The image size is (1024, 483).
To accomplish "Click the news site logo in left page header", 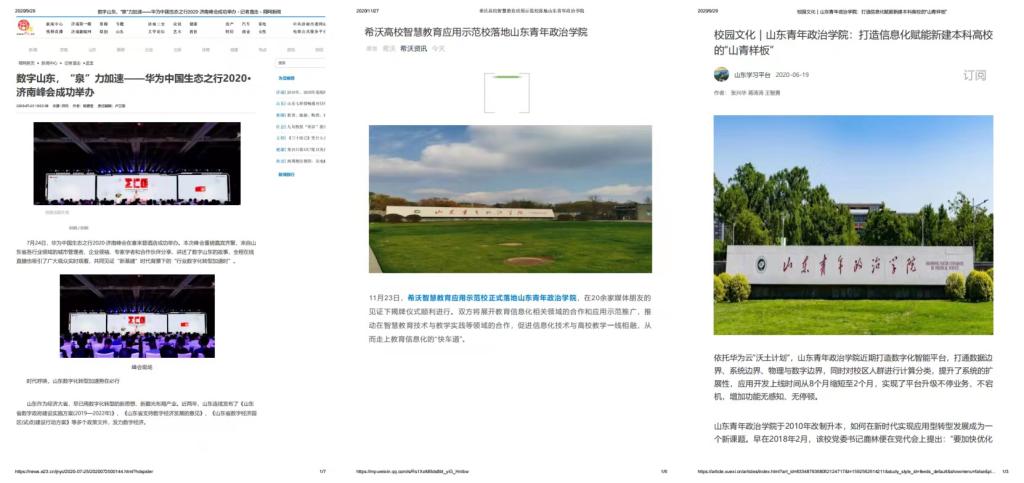I will (x=25, y=27).
